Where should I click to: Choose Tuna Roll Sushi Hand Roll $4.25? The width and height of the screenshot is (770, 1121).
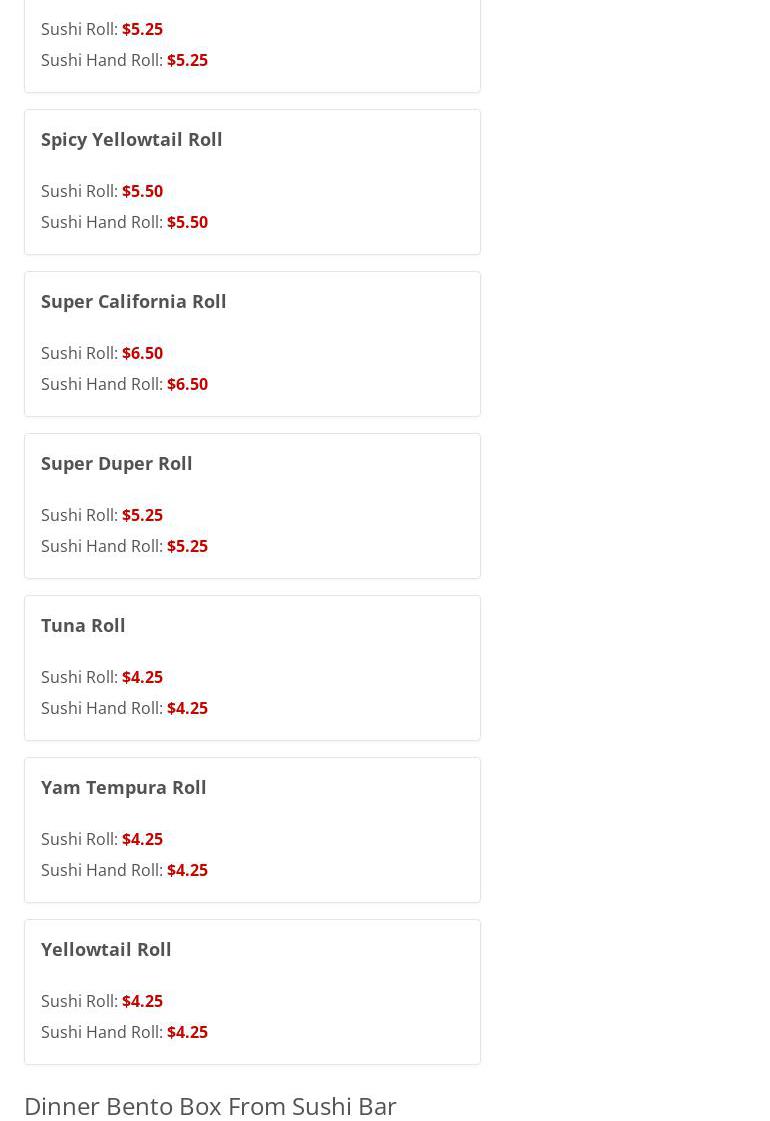tap(187, 708)
